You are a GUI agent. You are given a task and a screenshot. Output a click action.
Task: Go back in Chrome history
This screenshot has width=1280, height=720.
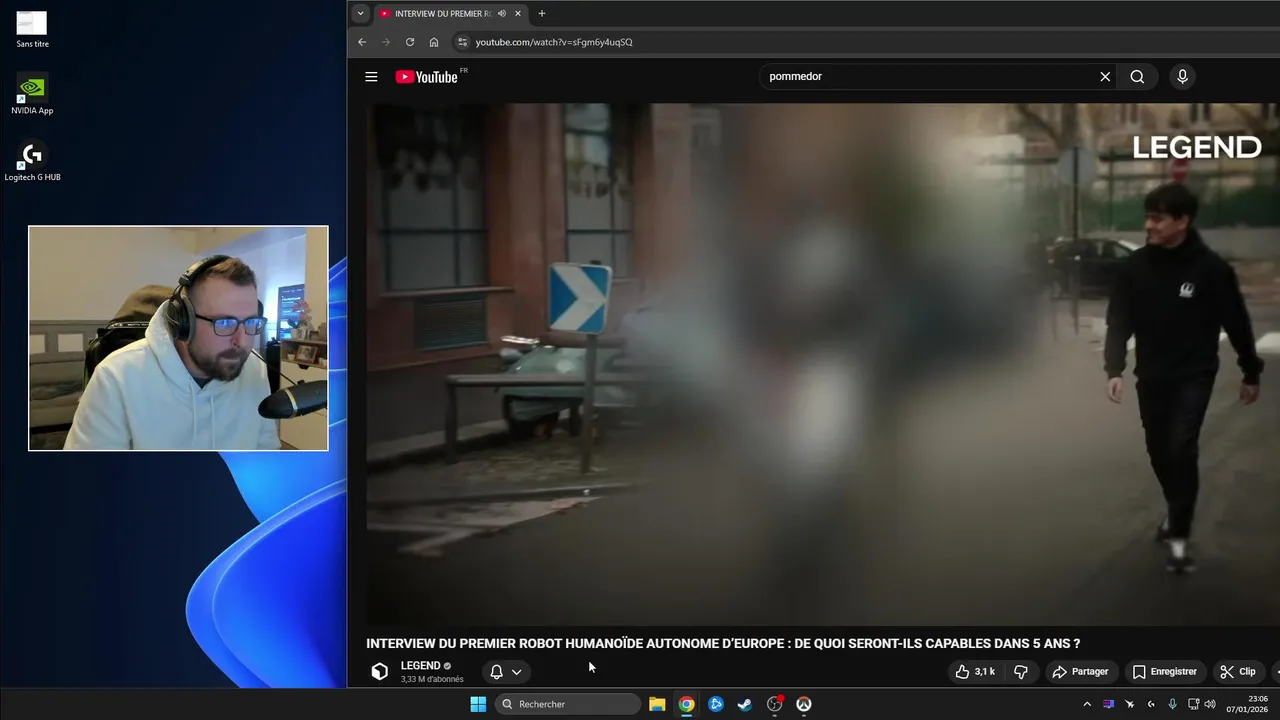(362, 42)
